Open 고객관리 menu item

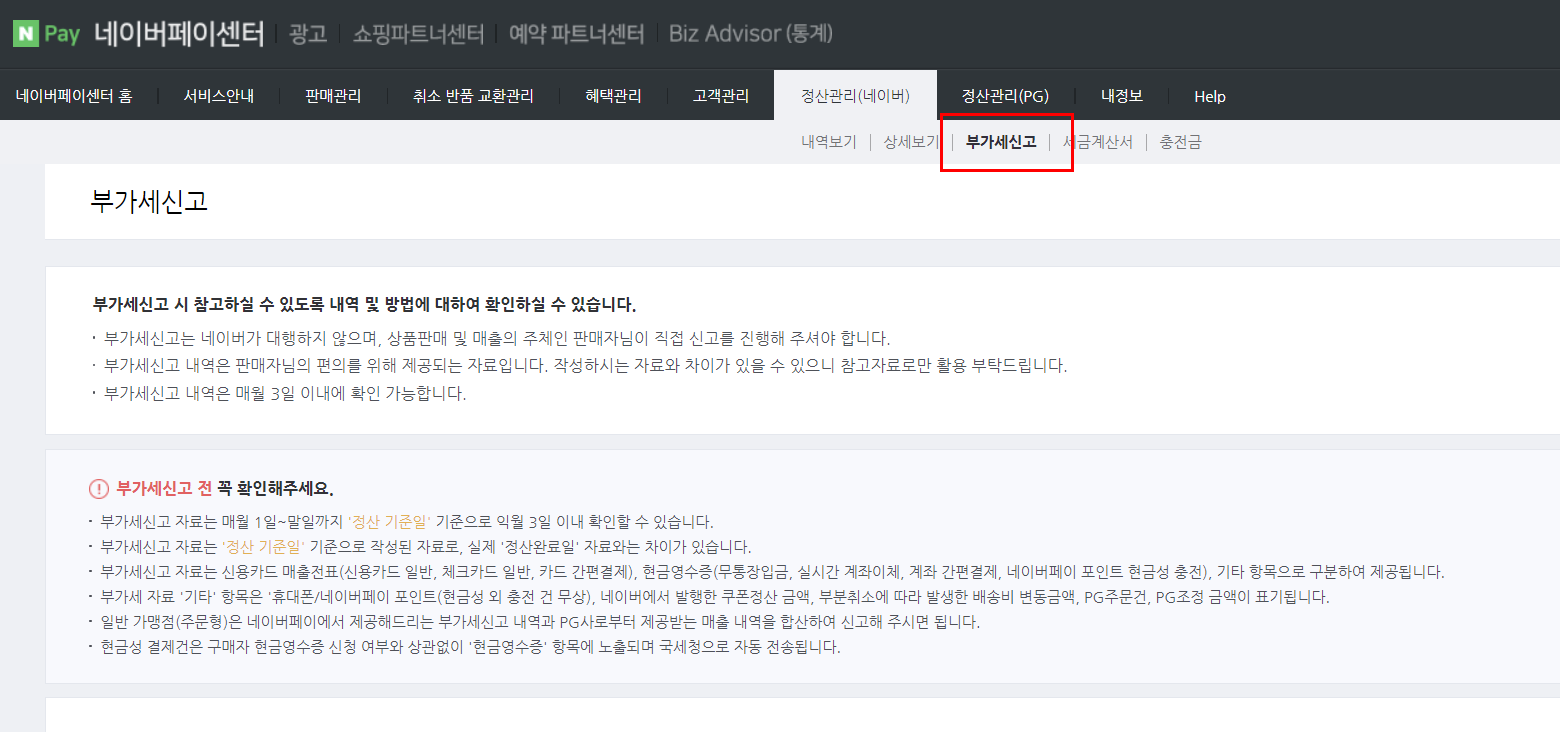click(721, 96)
